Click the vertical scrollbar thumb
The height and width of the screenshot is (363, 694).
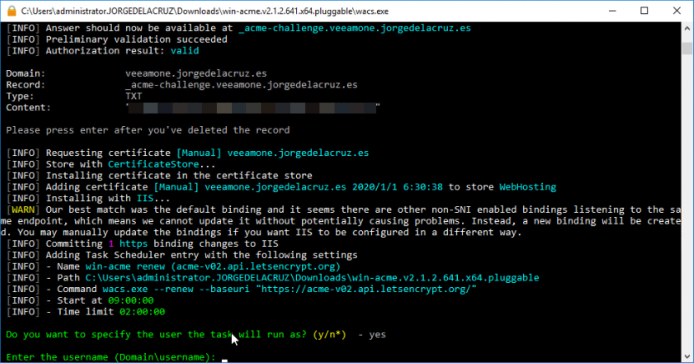tap(687, 48)
